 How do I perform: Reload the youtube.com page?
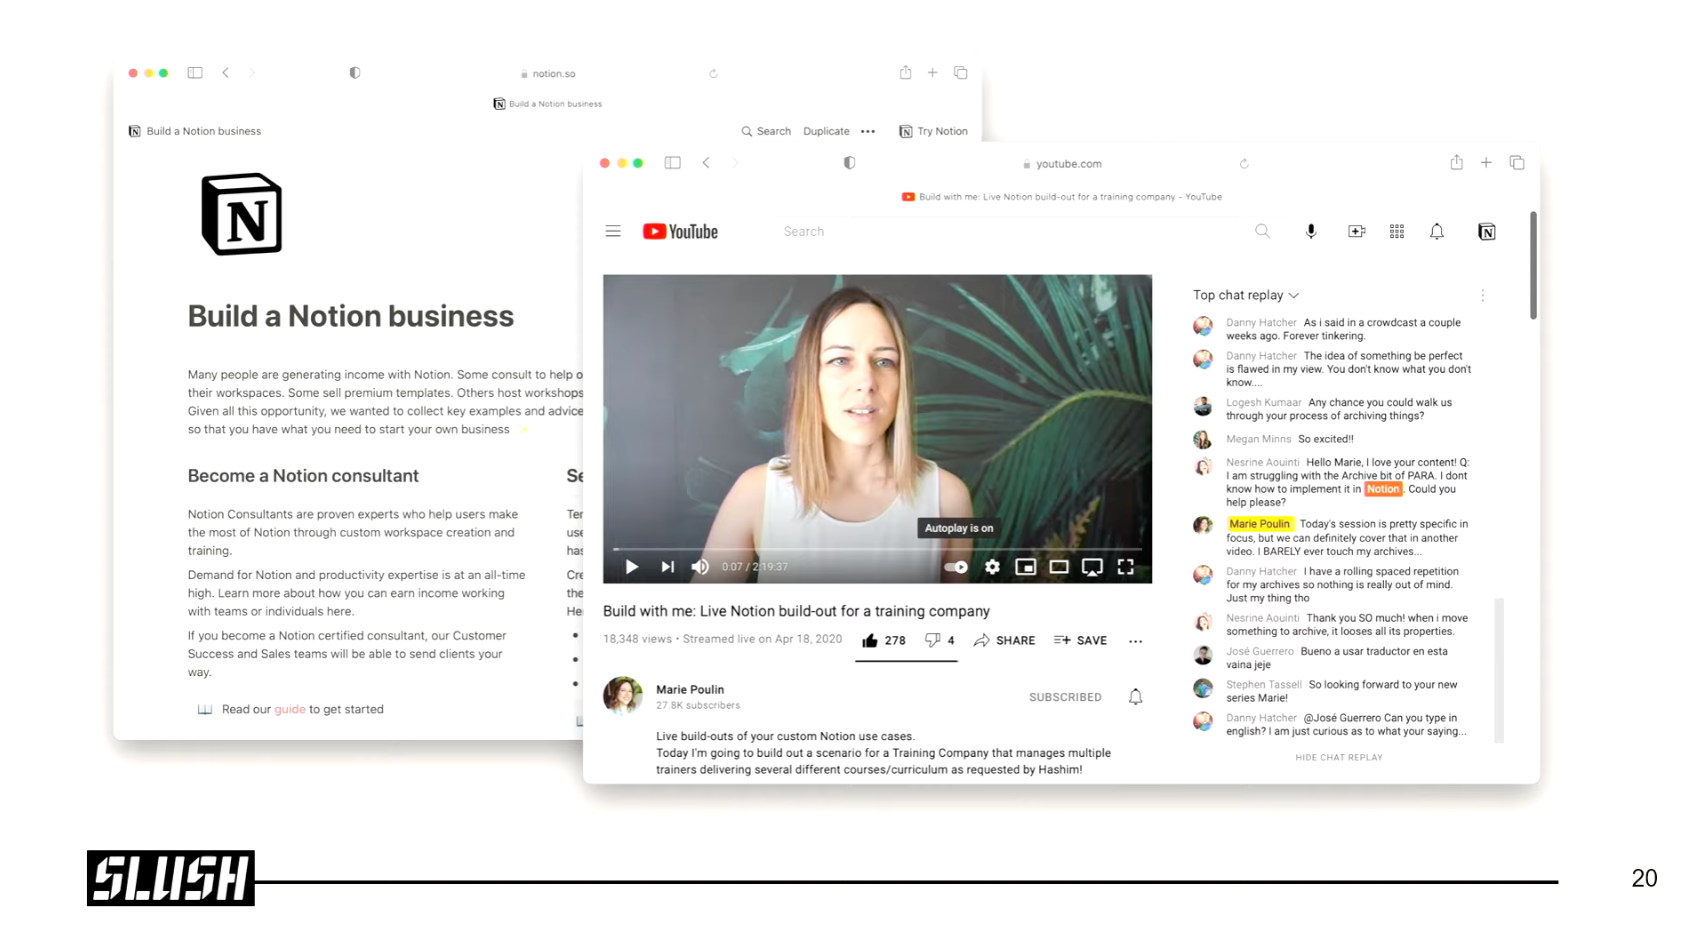coord(1244,163)
